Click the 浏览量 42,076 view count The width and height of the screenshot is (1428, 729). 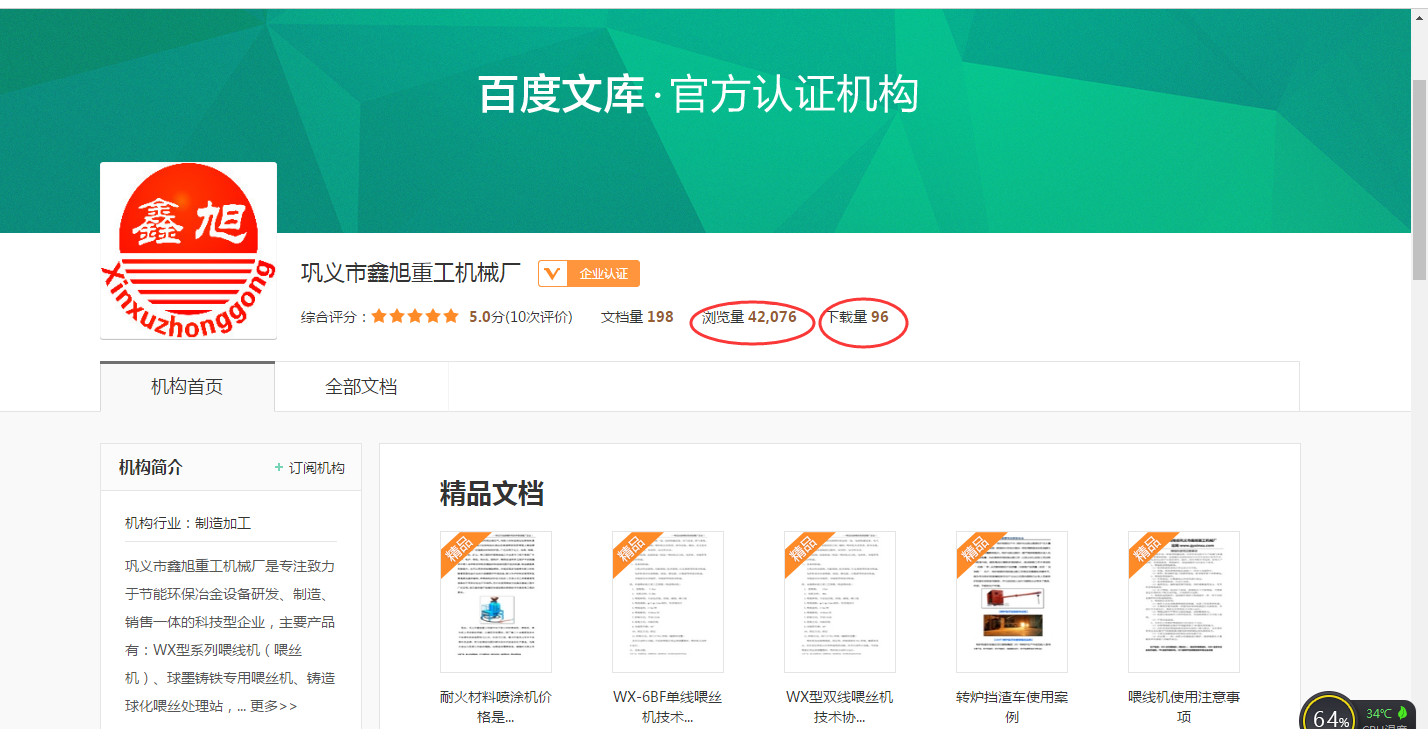click(749, 317)
